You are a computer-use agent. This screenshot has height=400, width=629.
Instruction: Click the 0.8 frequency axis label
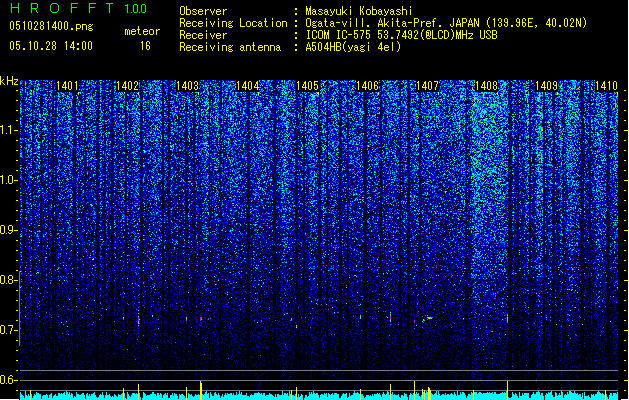(9, 280)
